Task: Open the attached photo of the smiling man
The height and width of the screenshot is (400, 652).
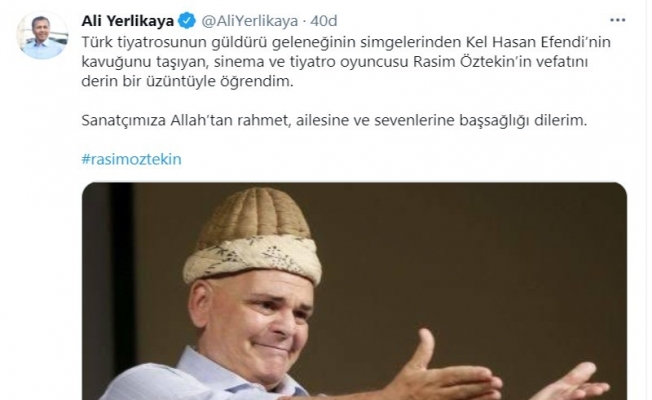Action: [354, 291]
